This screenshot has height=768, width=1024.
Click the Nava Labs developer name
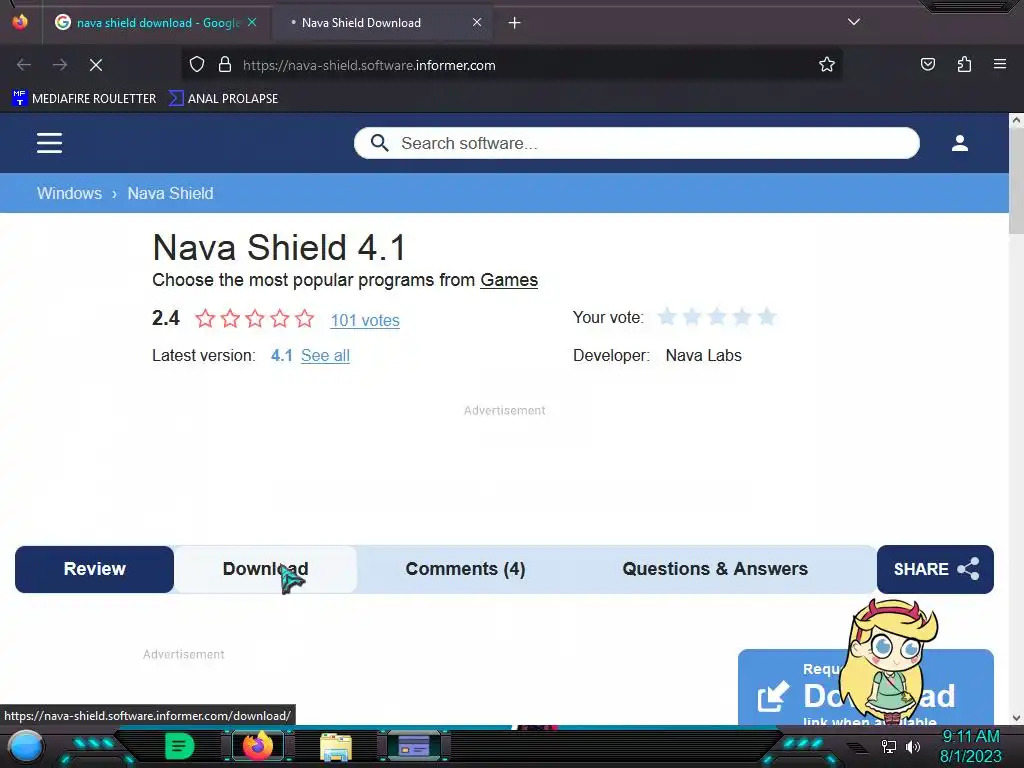click(703, 355)
